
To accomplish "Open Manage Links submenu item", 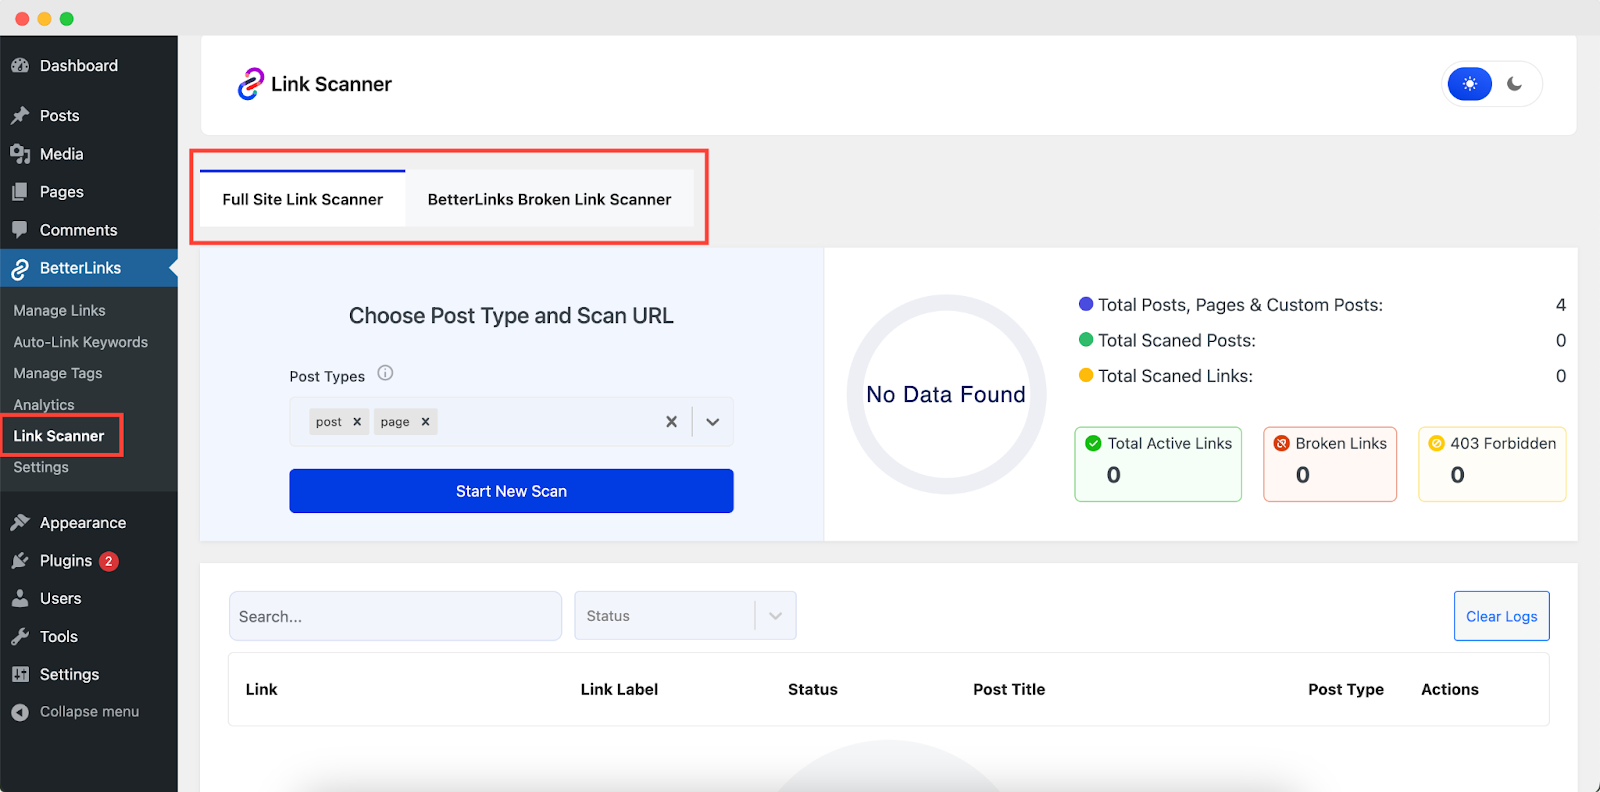I will pos(60,311).
